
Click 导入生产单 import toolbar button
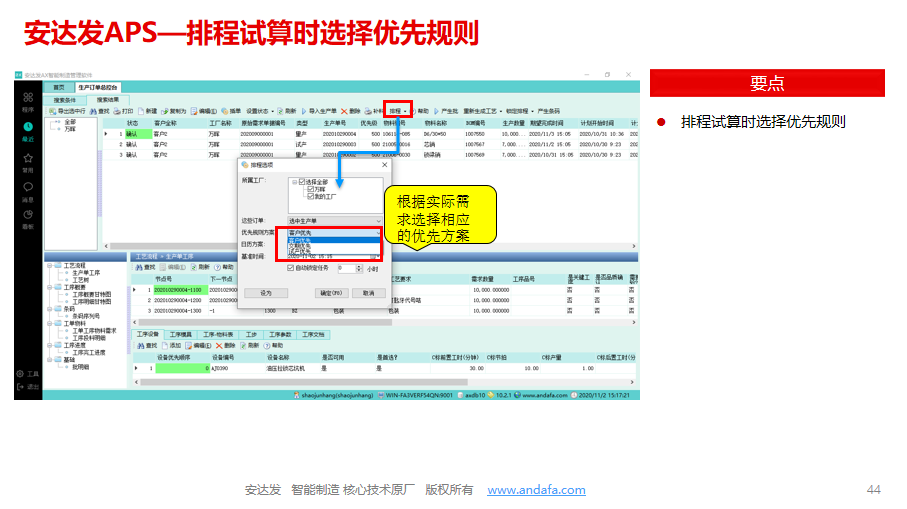click(319, 111)
